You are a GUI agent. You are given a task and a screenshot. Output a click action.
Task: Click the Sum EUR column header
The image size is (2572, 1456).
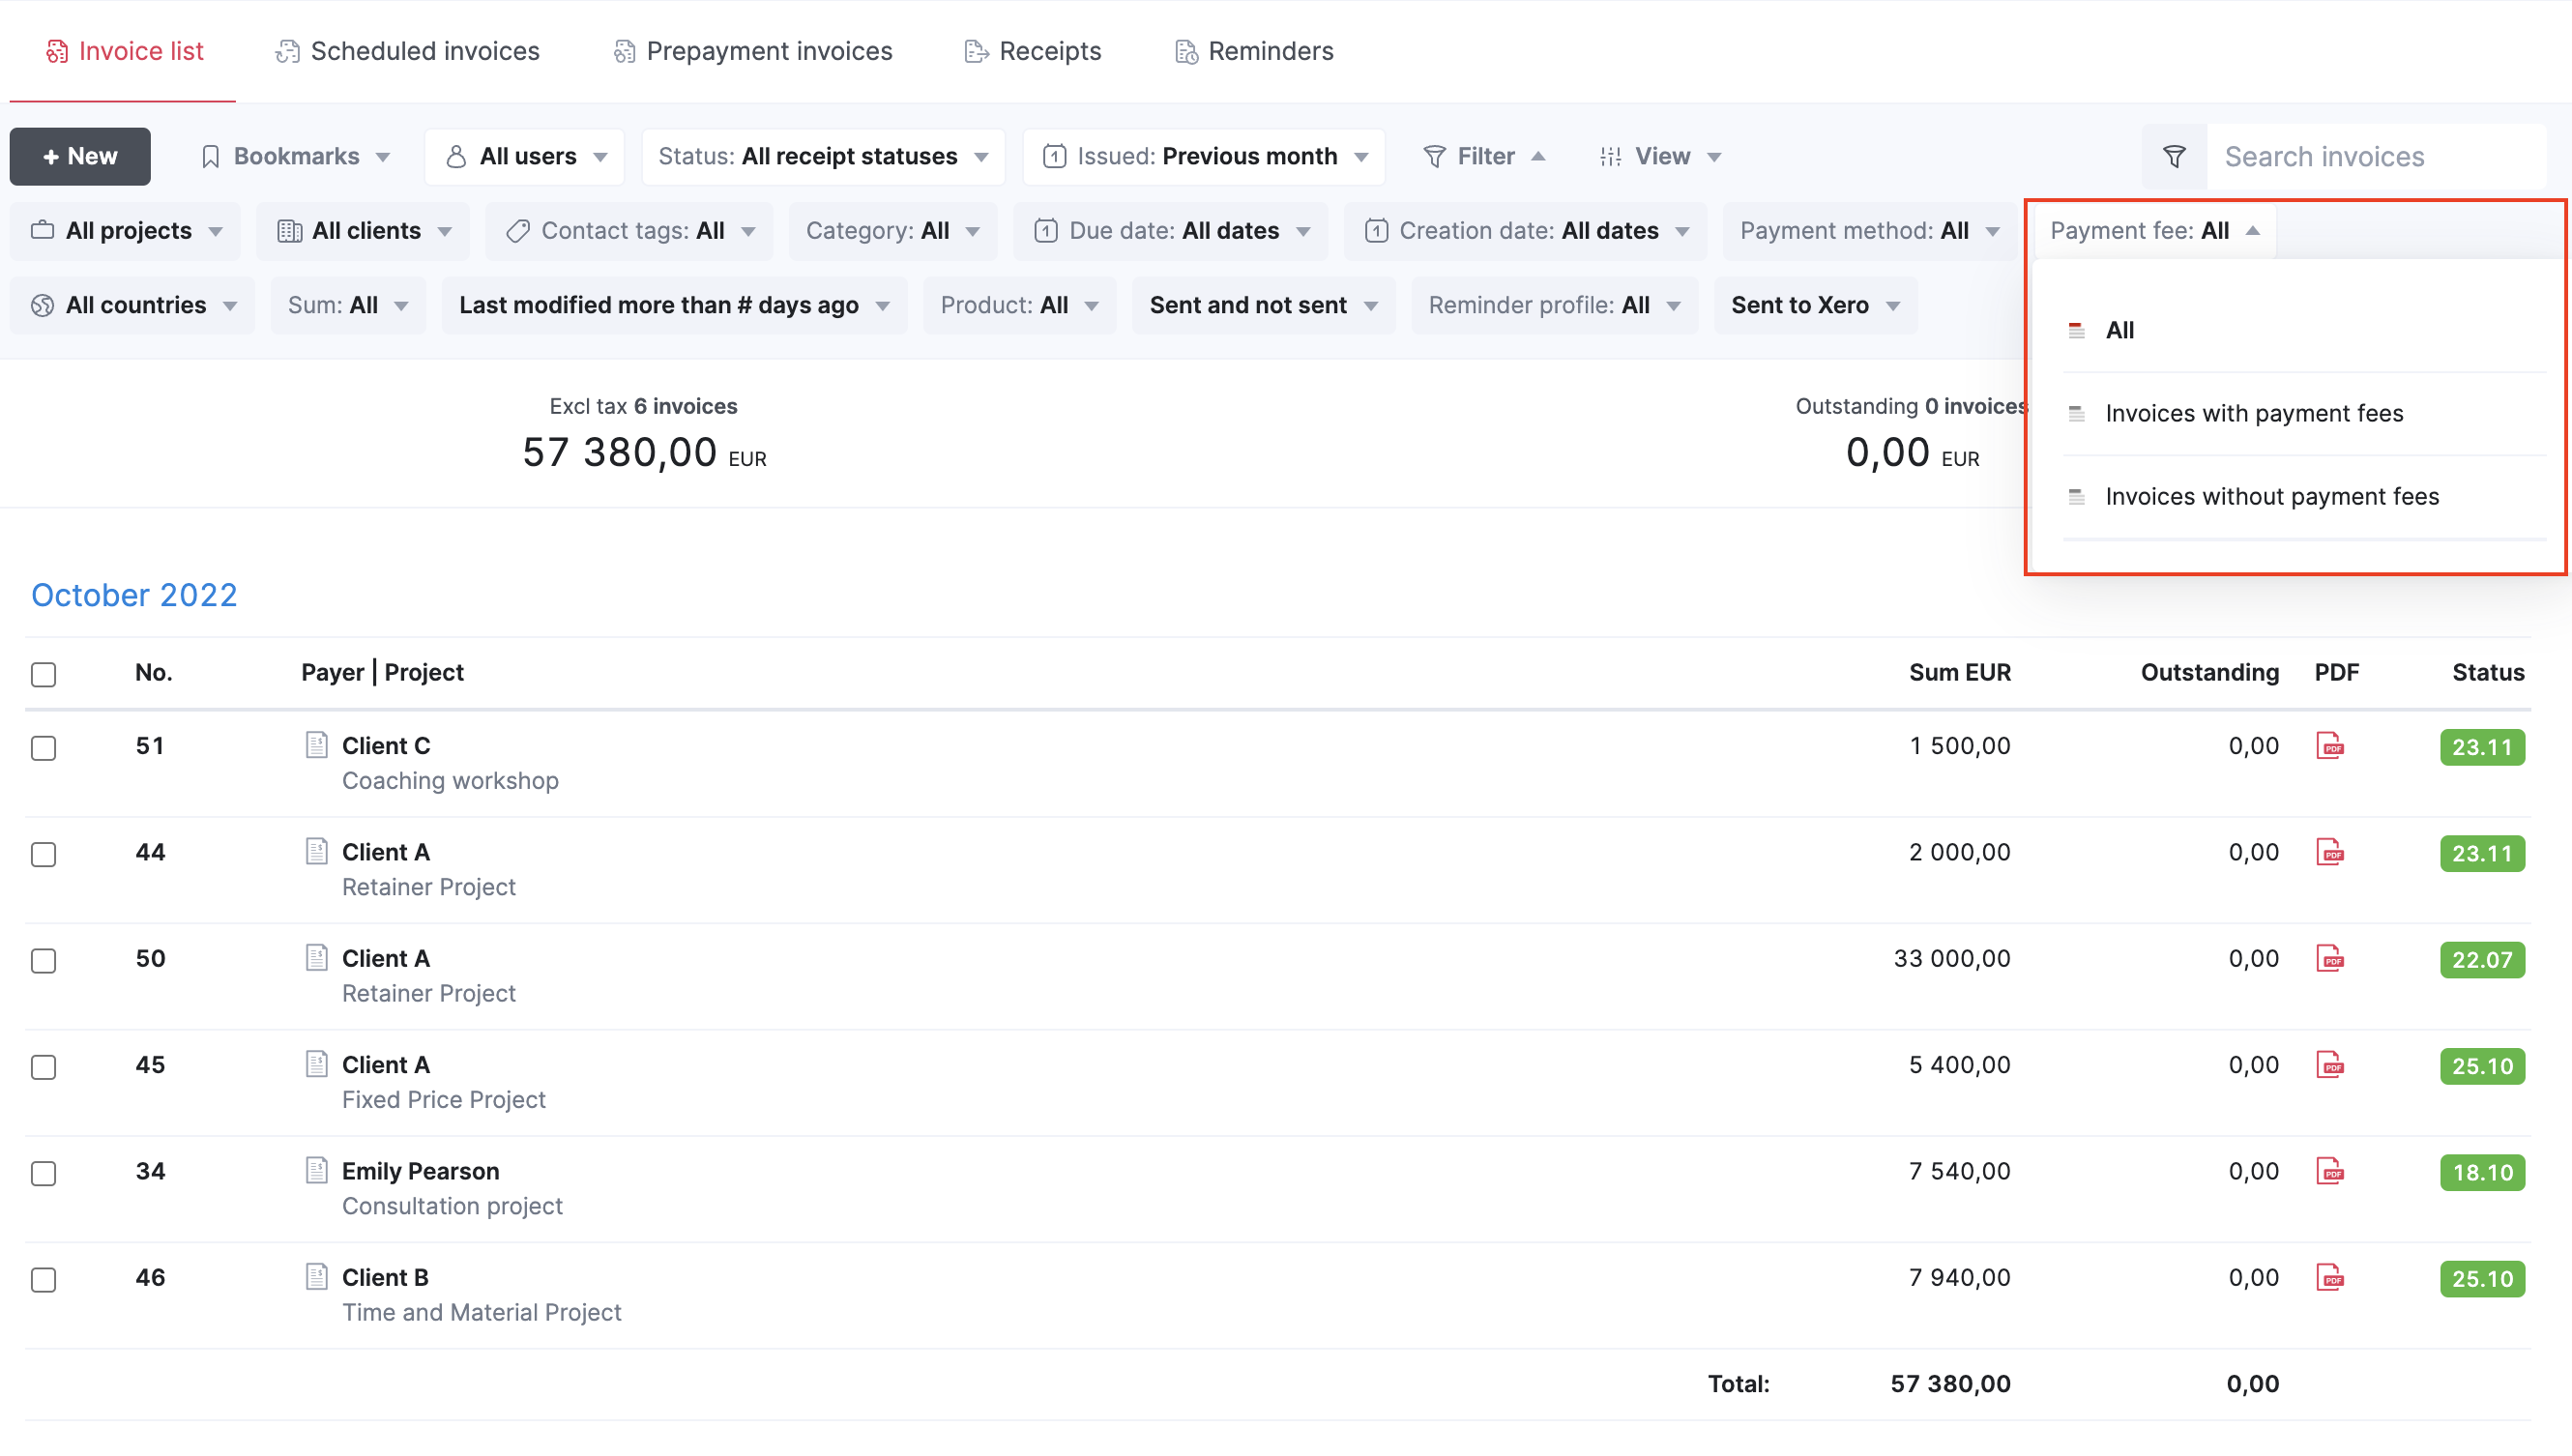pyautogui.click(x=1960, y=673)
